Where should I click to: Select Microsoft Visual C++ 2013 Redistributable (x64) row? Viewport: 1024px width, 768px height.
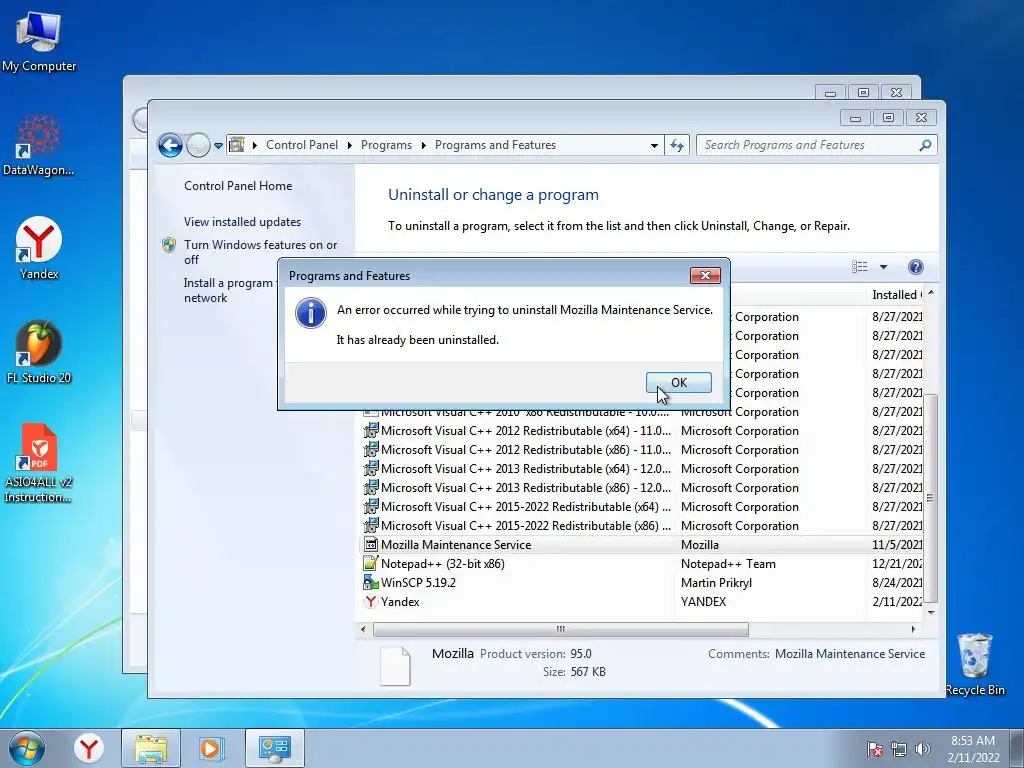pyautogui.click(x=642, y=469)
